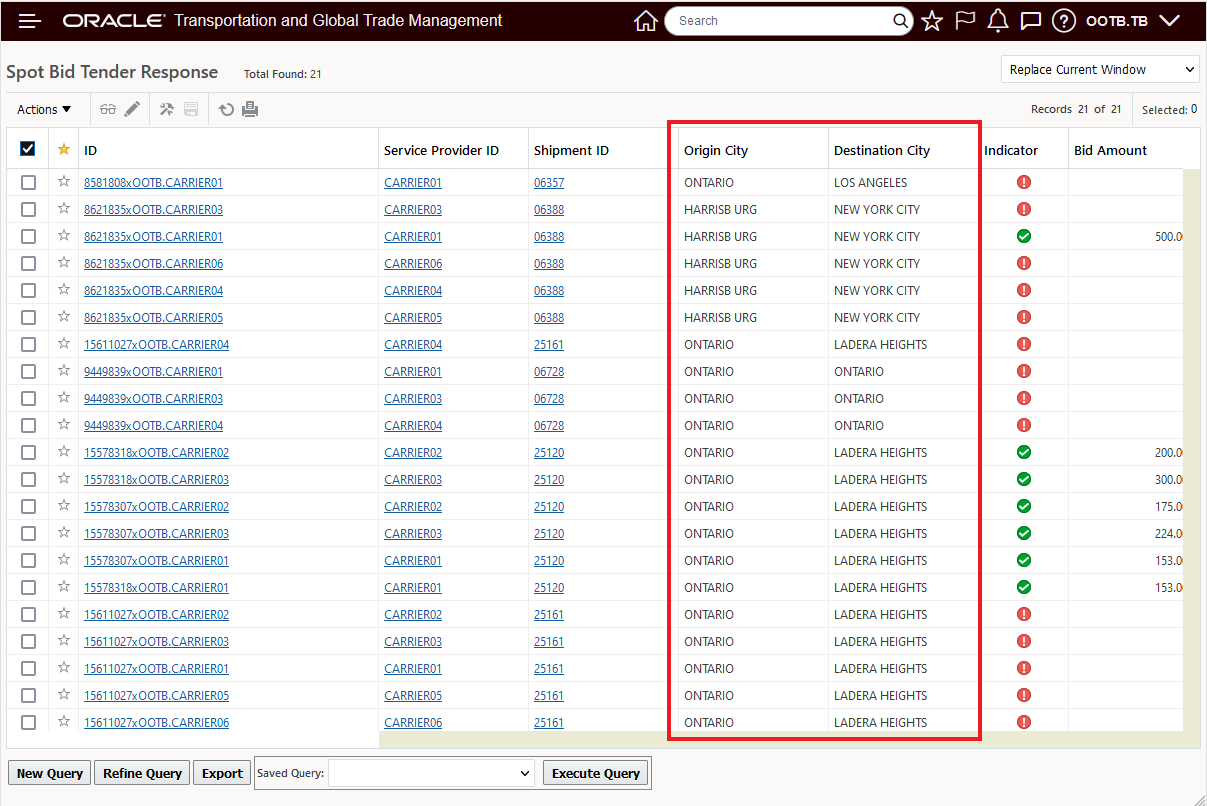Check the 15578318xOOTB.CARRIER03 row checkbox
The width and height of the screenshot is (1207, 806).
coord(28,479)
